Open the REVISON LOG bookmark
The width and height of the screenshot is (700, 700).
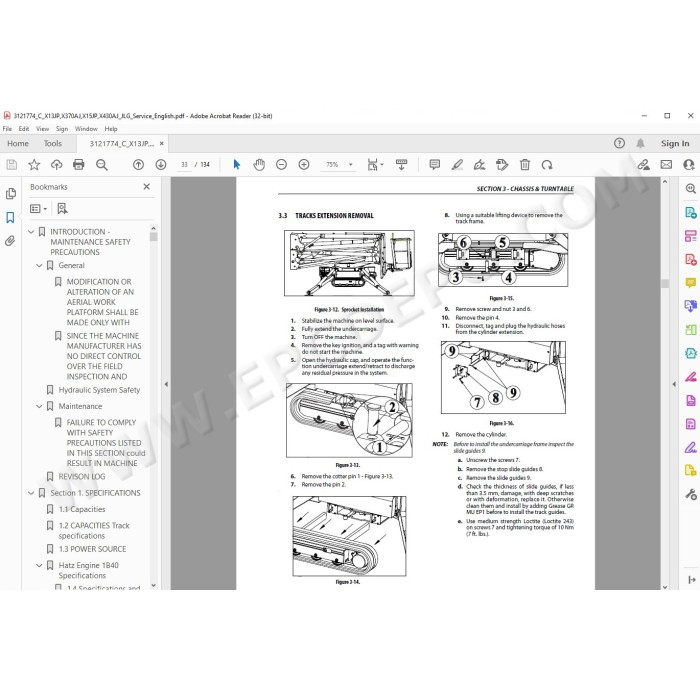point(82,476)
